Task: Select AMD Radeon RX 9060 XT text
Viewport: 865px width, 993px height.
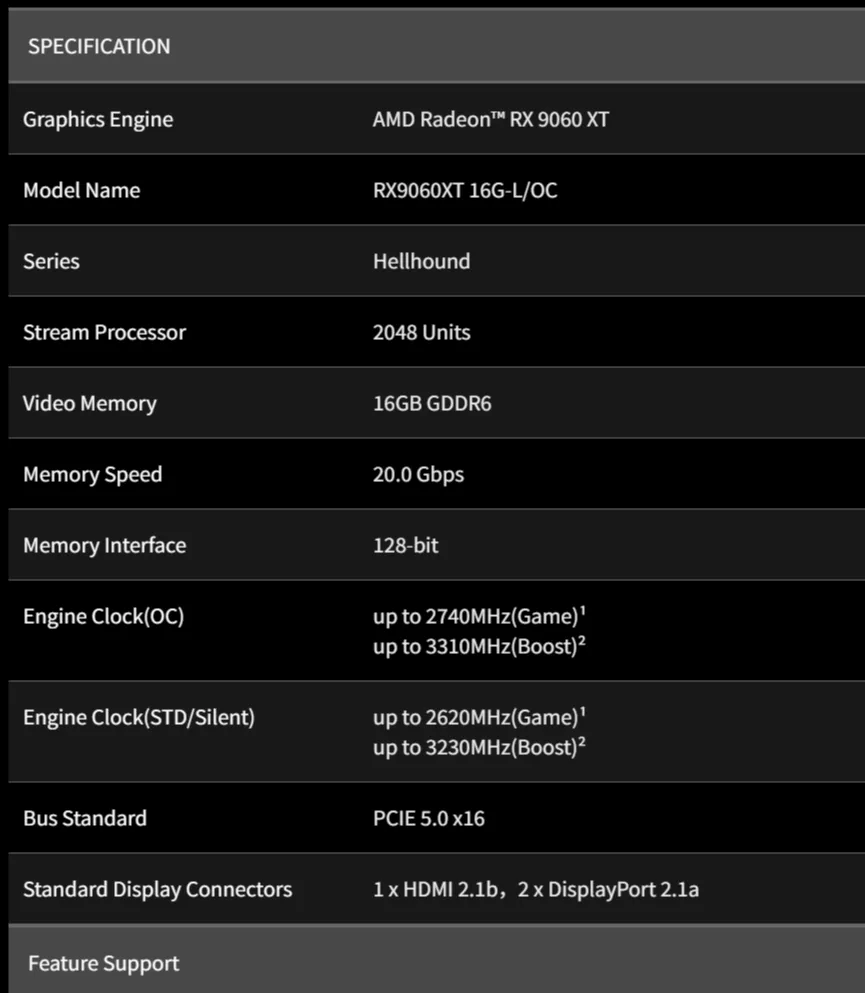Action: (490, 119)
